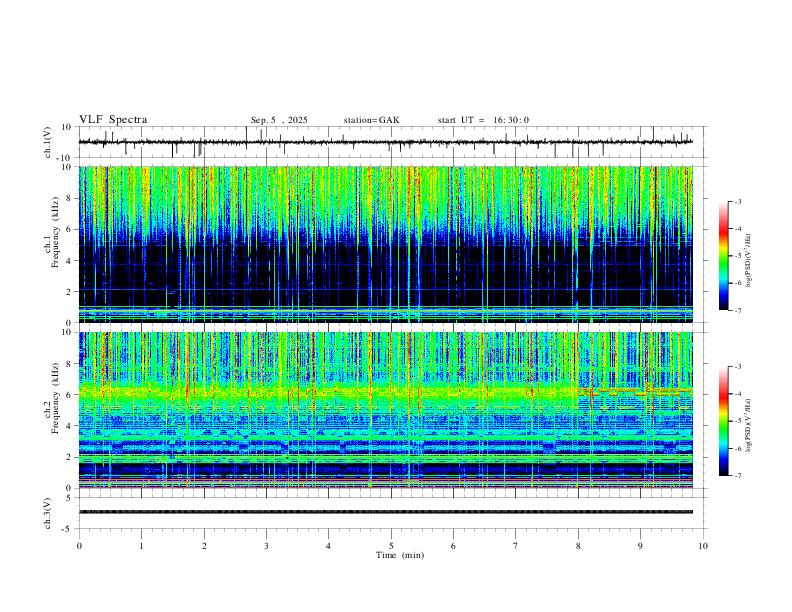Viewport: 792px width, 612px height.
Task: Click the time axis tick label '3'
Action: (x=266, y=546)
